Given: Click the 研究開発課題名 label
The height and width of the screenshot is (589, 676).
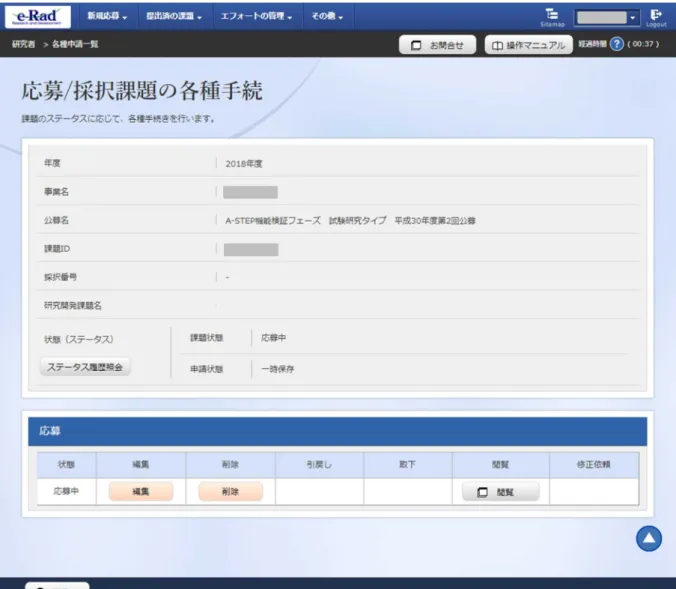Looking at the screenshot, I should [x=72, y=306].
